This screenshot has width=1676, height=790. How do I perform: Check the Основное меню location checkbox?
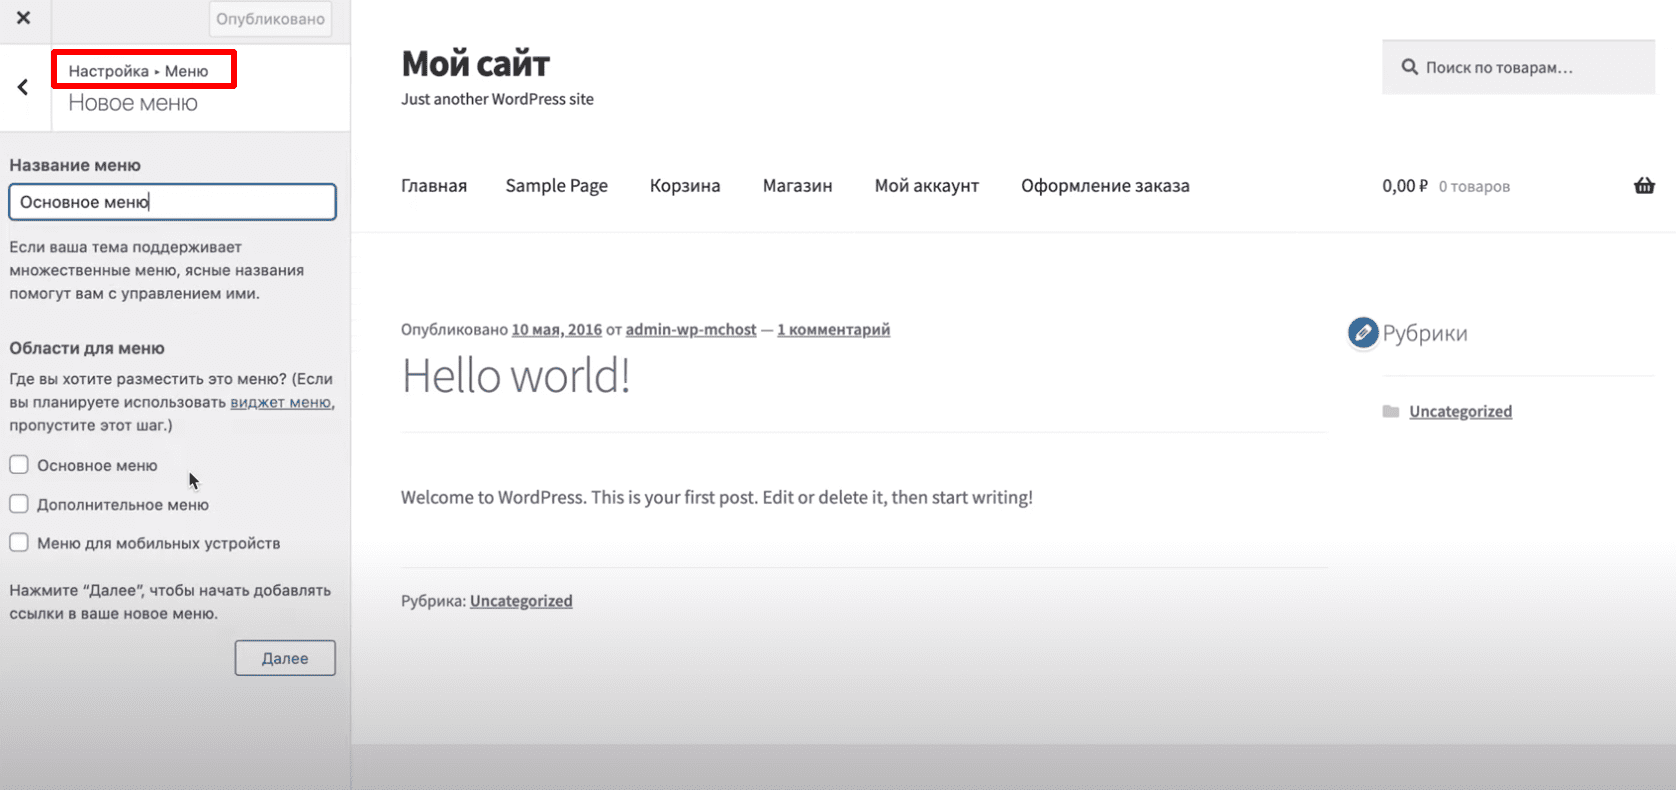click(19, 465)
